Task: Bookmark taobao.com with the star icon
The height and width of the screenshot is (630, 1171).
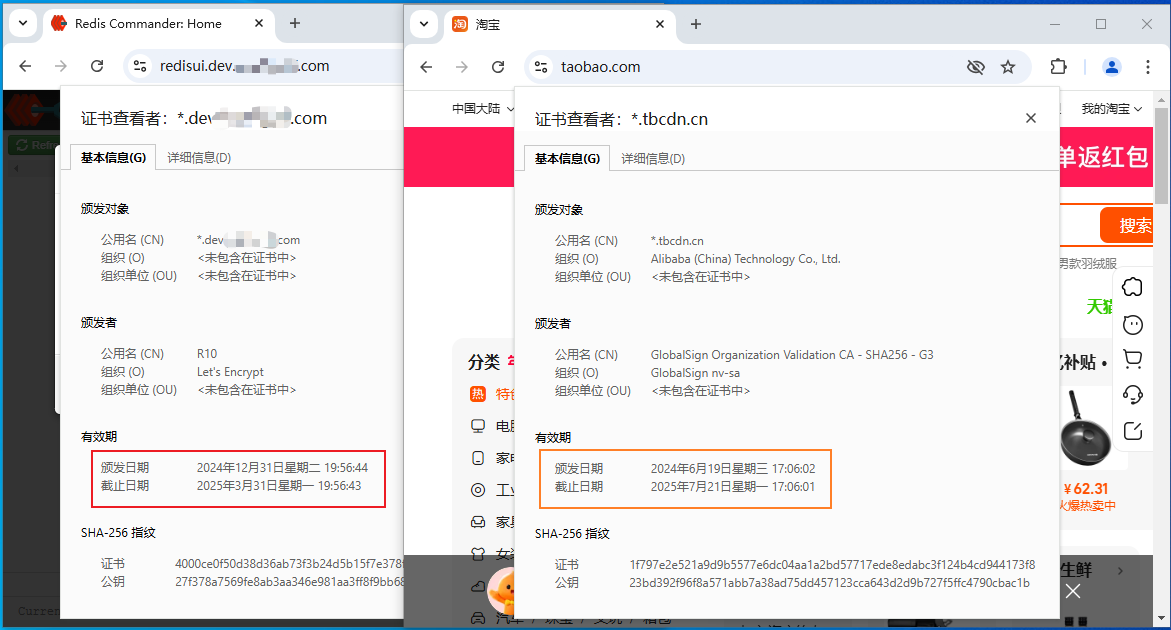Action: pyautogui.click(x=1008, y=67)
